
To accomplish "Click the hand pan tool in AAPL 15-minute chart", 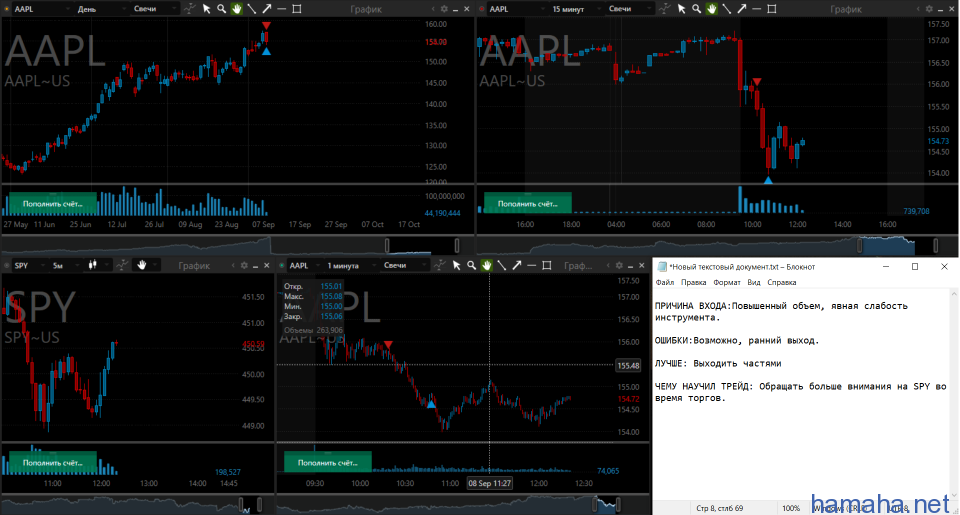I will coord(711,9).
